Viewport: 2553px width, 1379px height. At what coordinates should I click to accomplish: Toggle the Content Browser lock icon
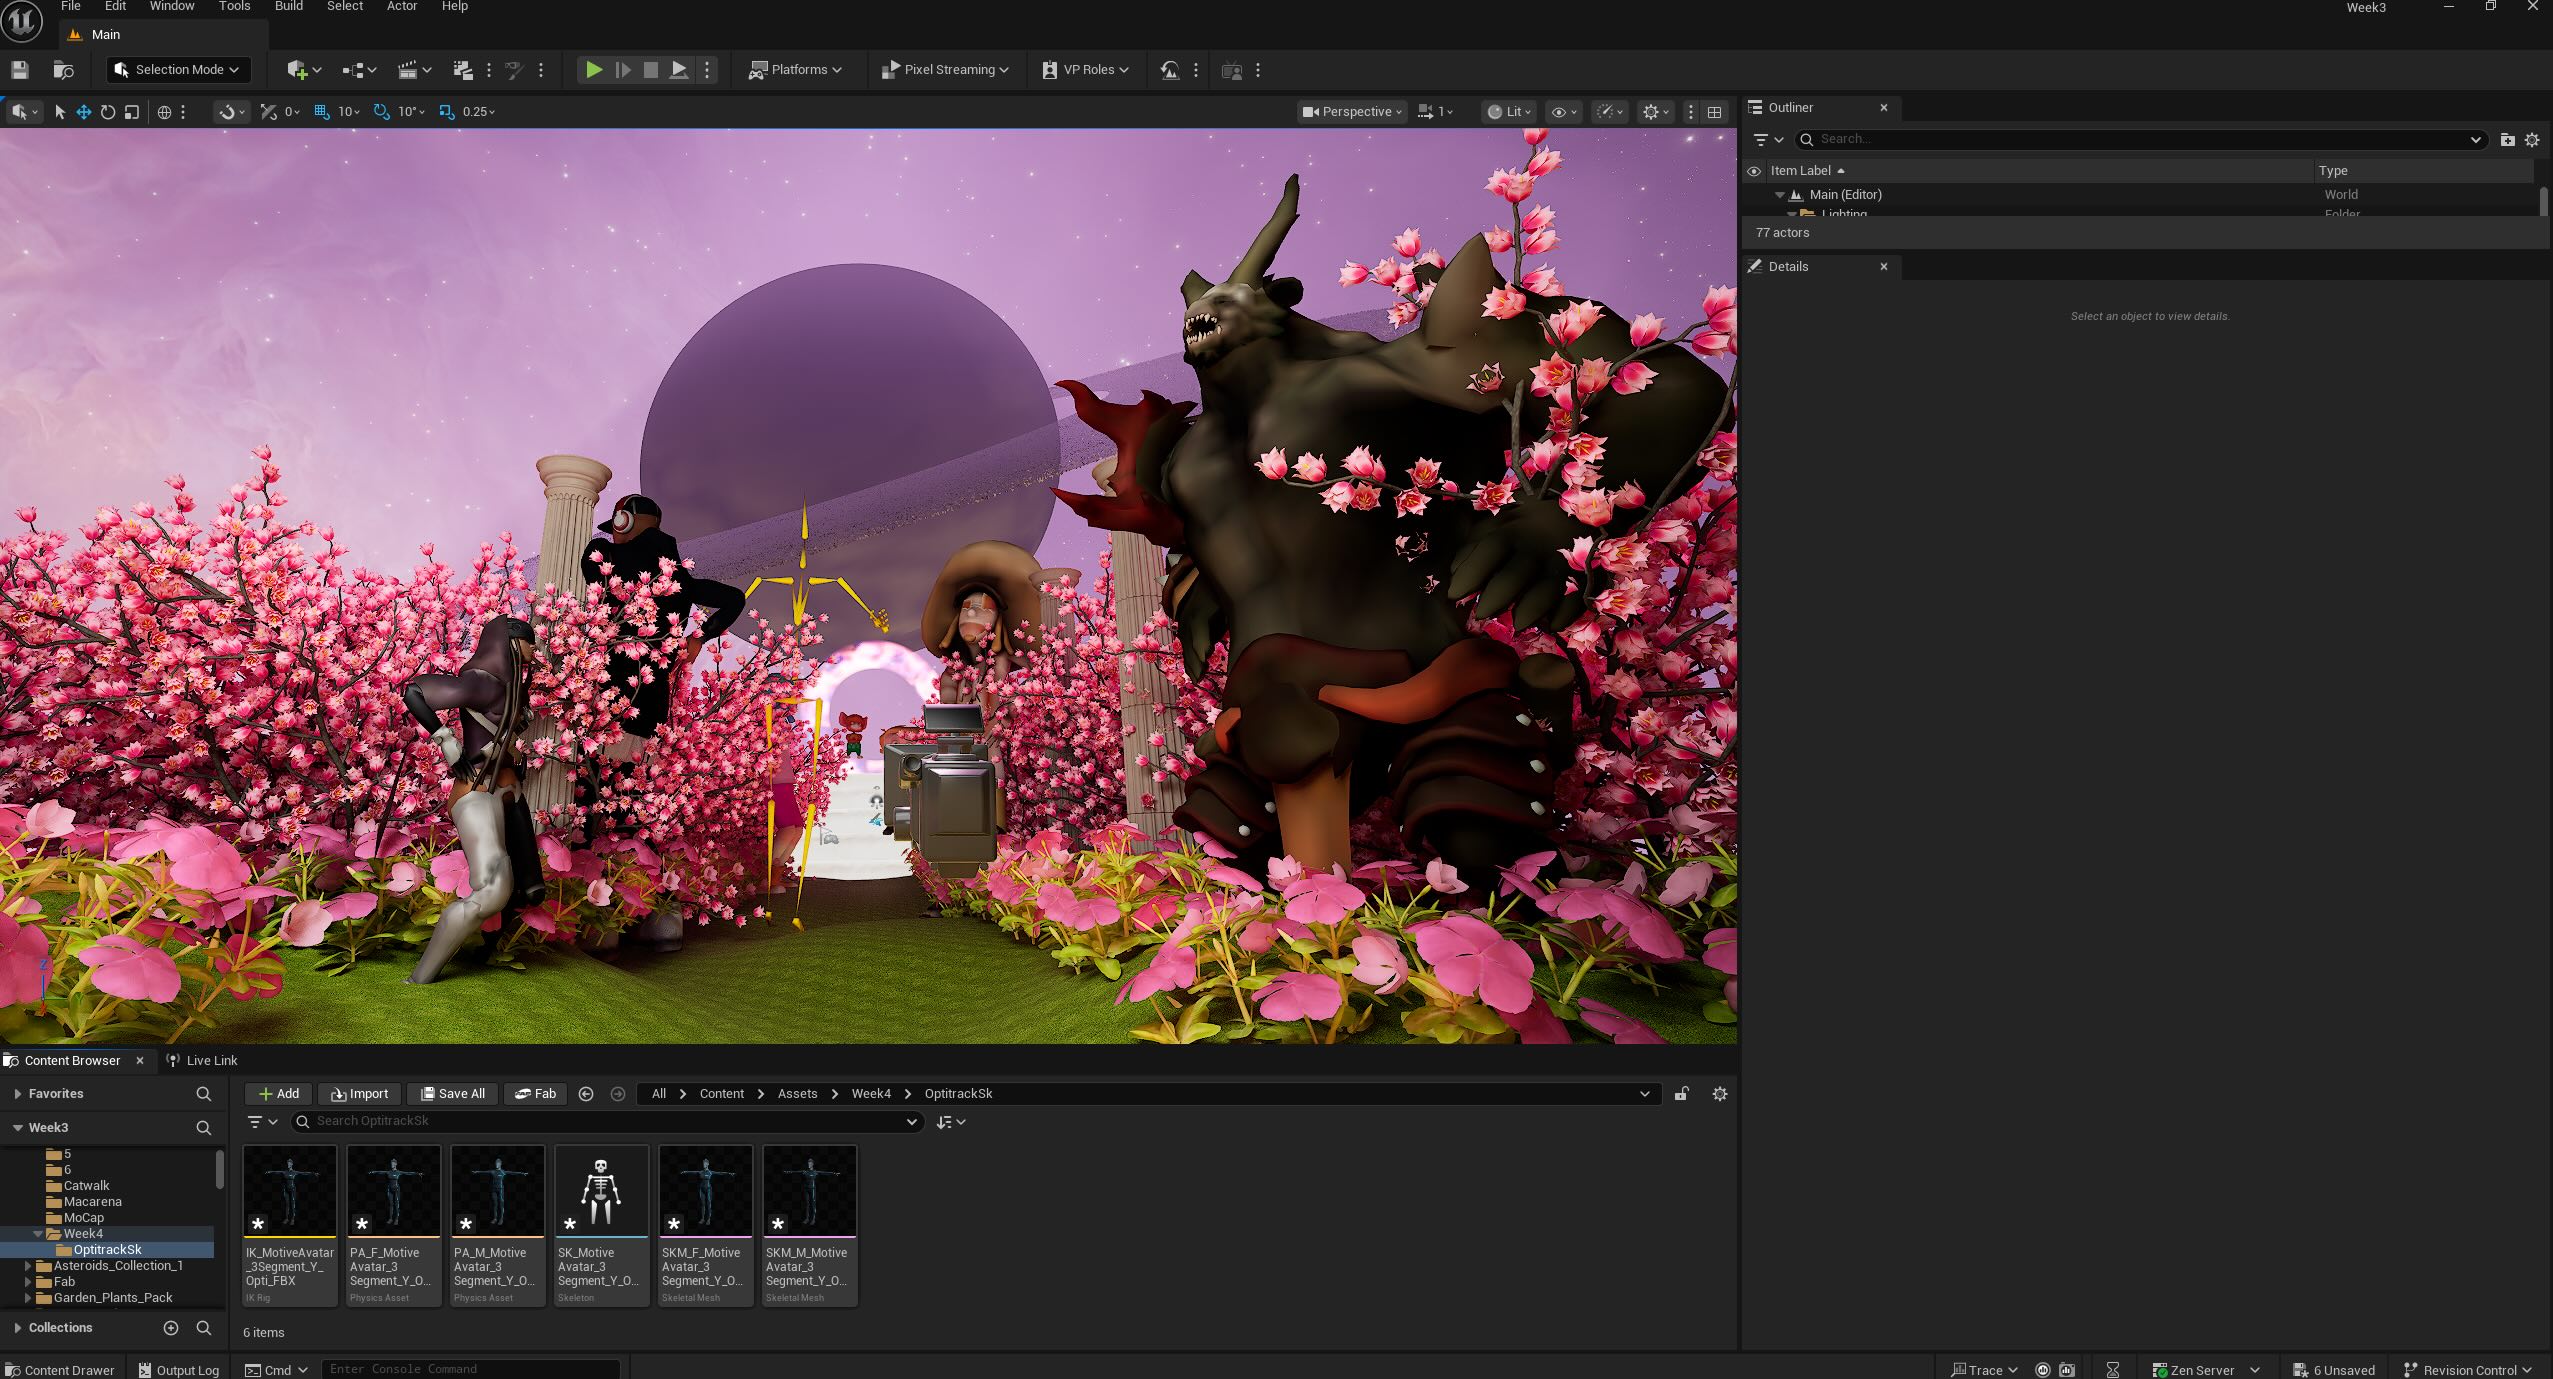tap(1682, 1094)
